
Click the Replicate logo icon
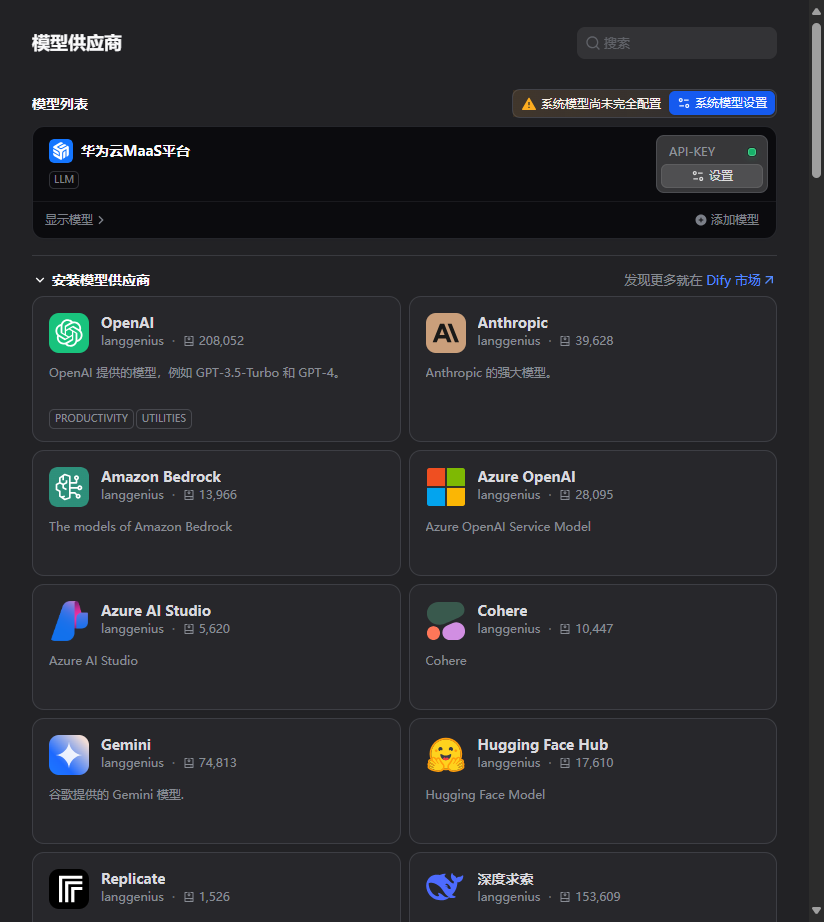point(69,889)
